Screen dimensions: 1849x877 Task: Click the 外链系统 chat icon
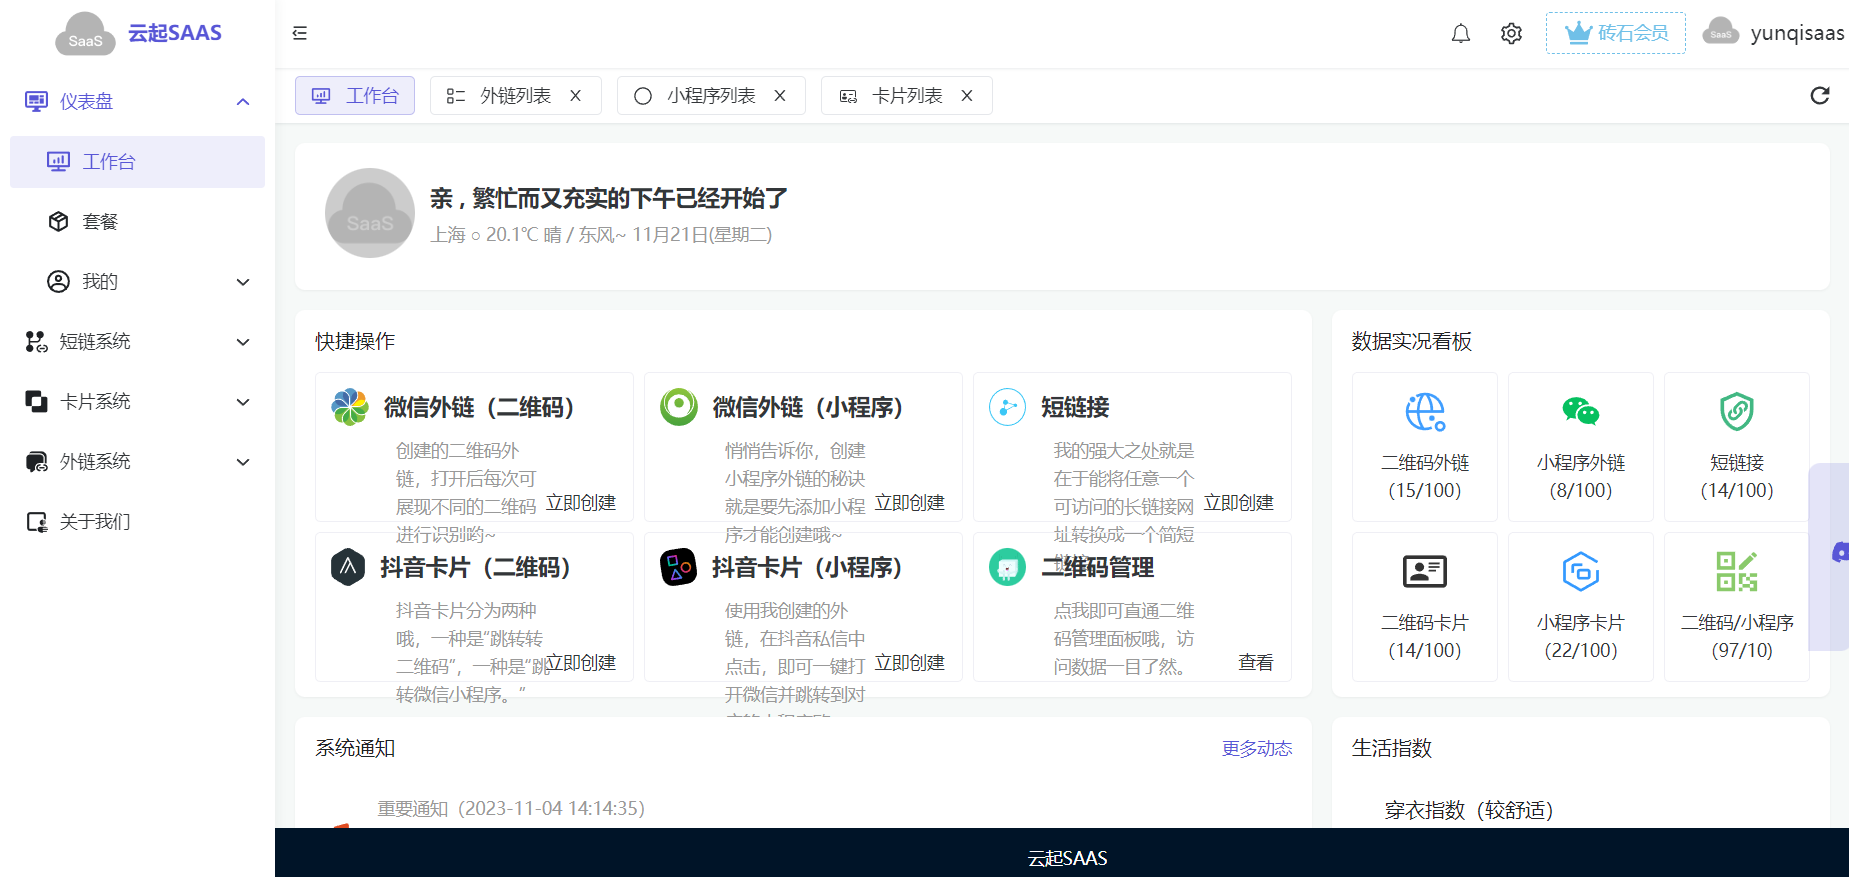37,462
